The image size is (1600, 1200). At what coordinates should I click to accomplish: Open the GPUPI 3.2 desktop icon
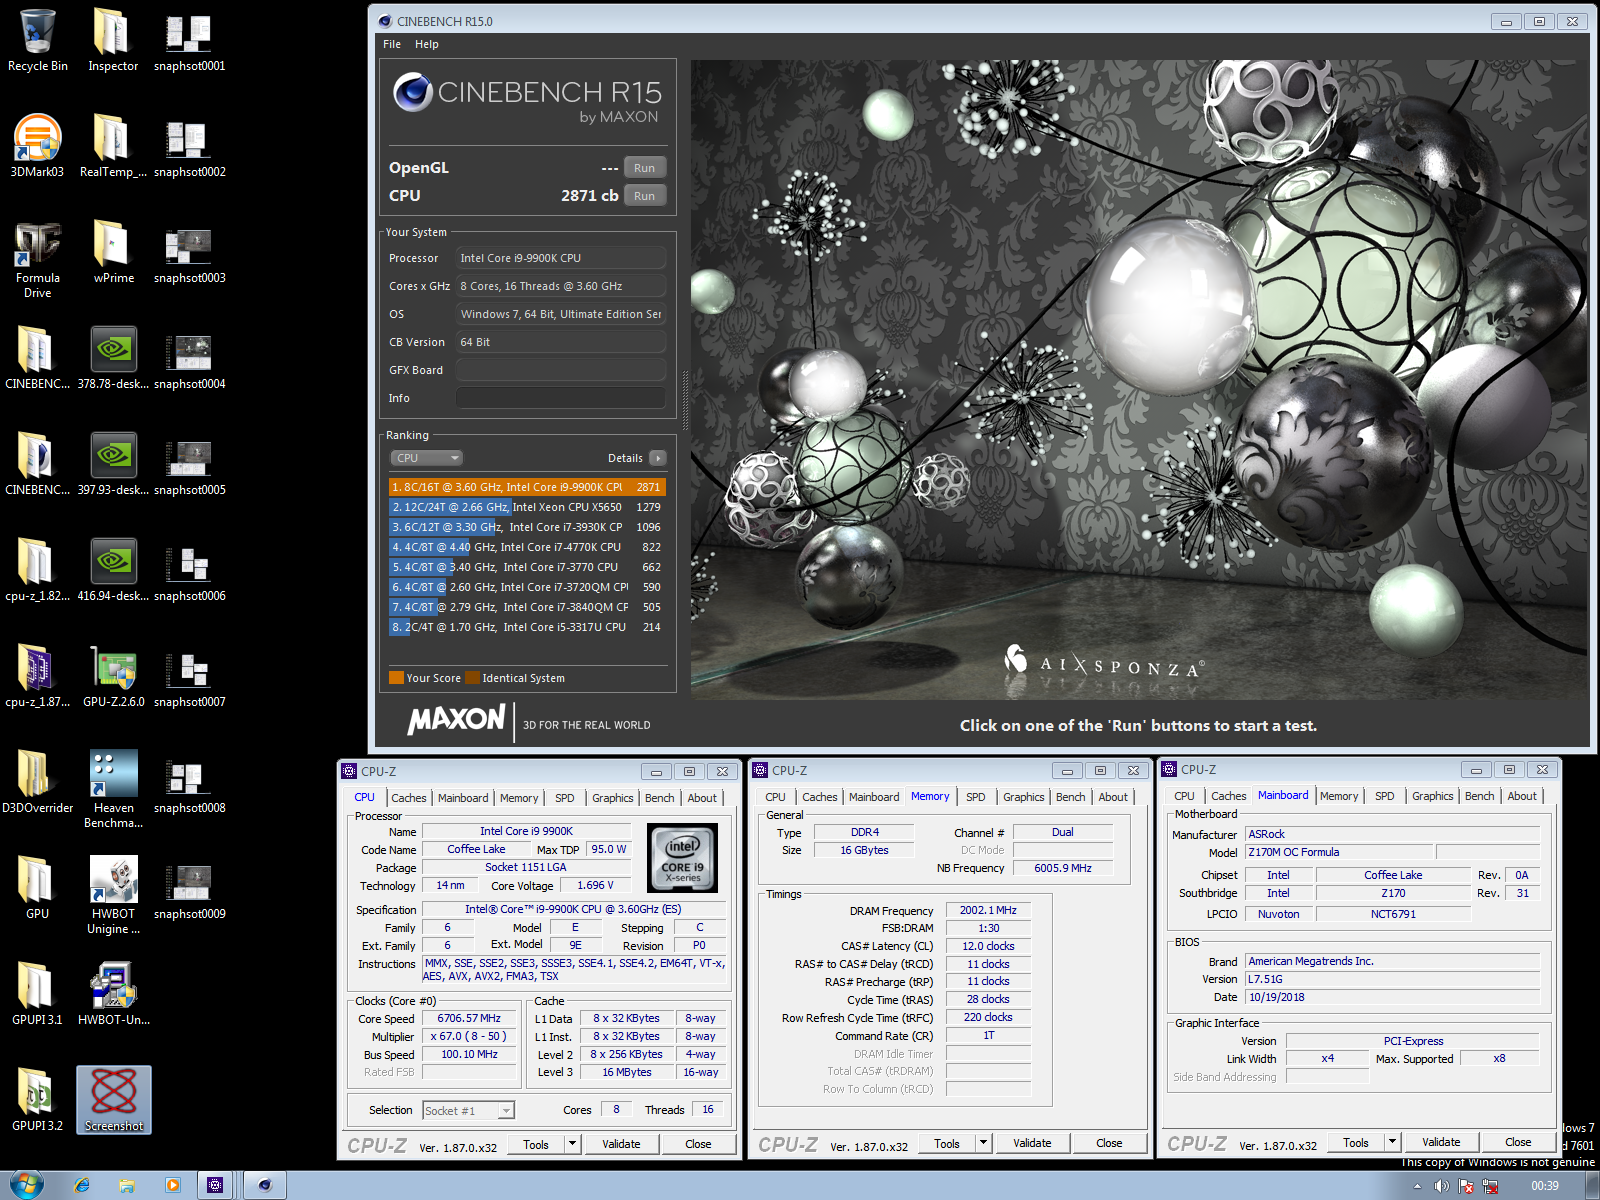(38, 1100)
